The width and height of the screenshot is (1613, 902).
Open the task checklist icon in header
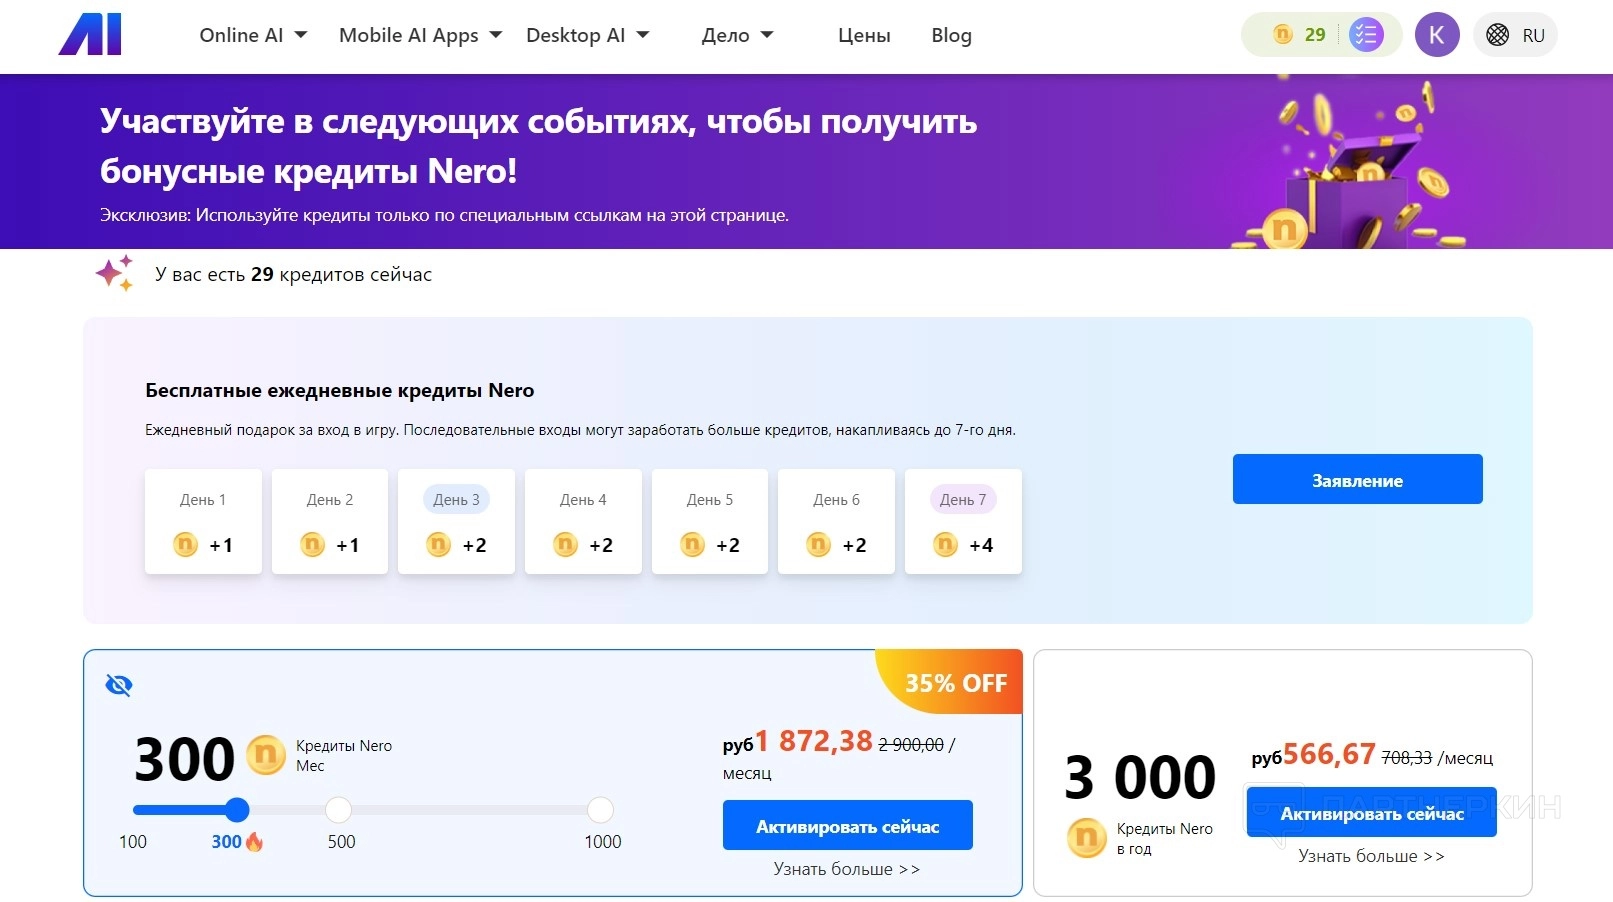(x=1365, y=35)
